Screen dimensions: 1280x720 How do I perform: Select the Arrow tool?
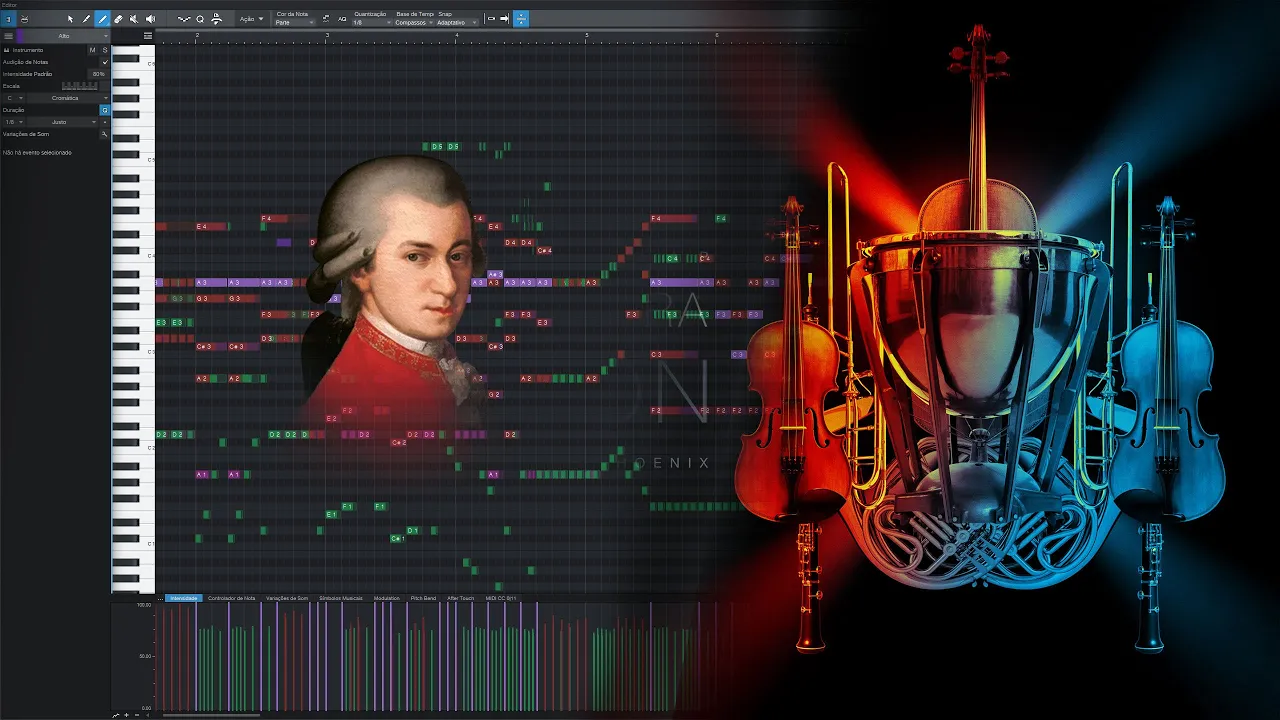(x=70, y=19)
